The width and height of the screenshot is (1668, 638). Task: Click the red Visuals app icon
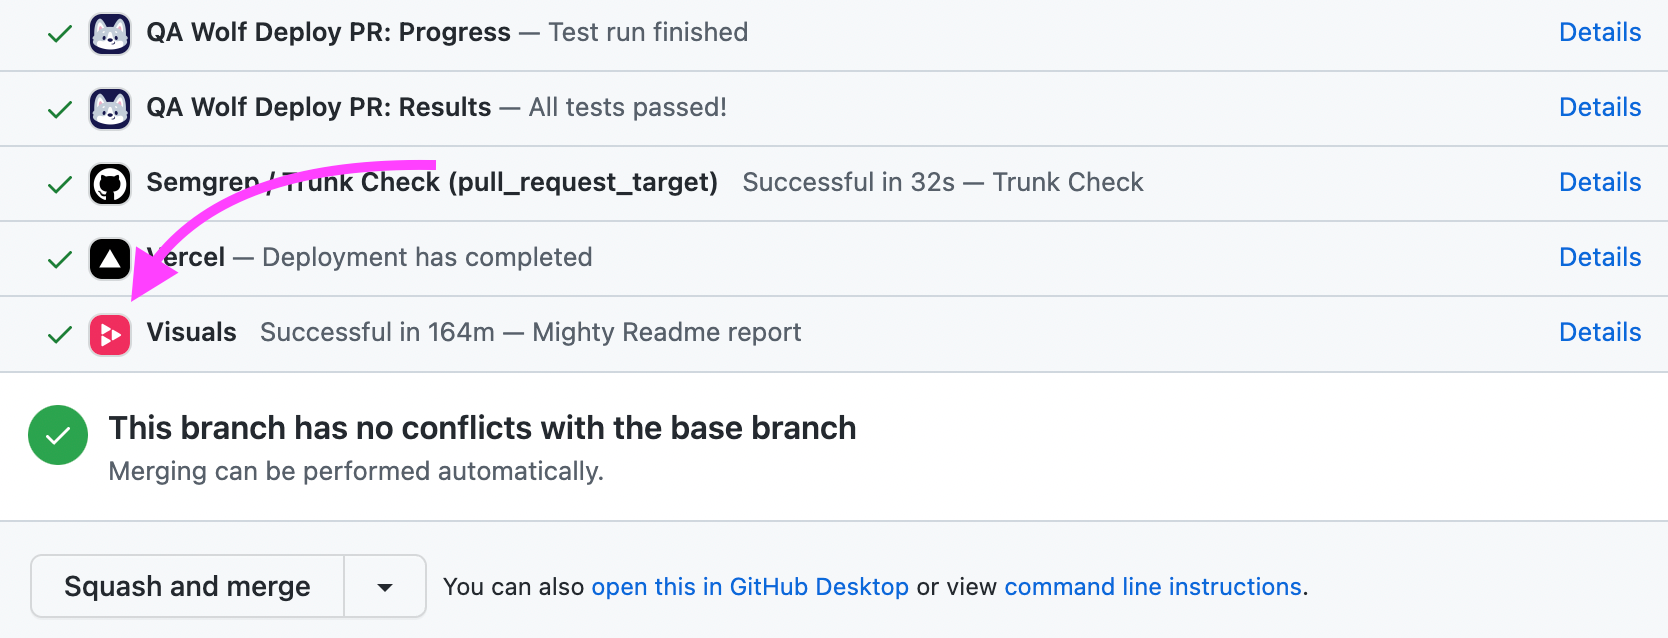pos(110,335)
